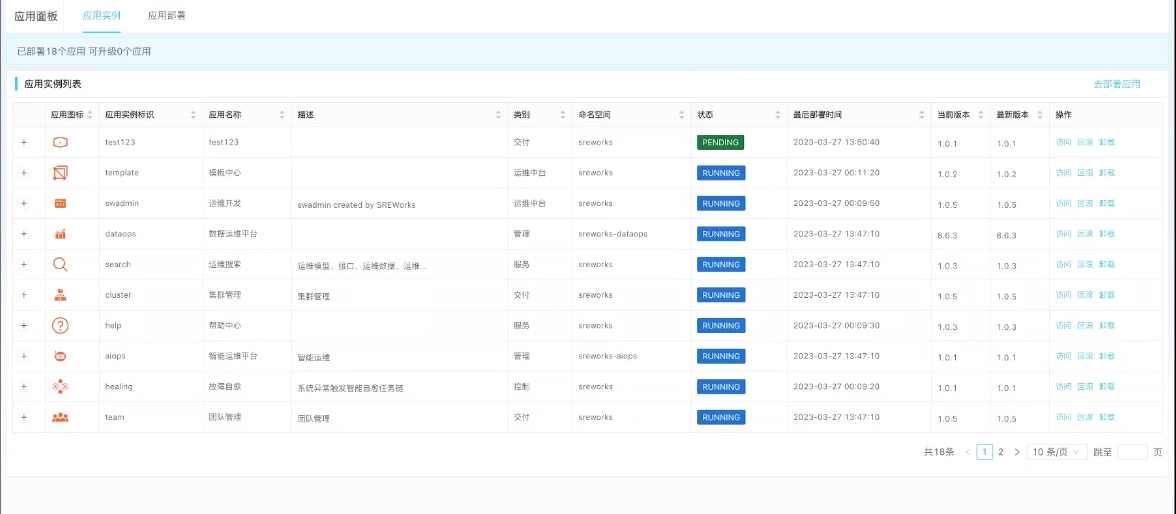Click the swadmin app code icon
The width and height of the screenshot is (1176, 514).
(x=60, y=204)
